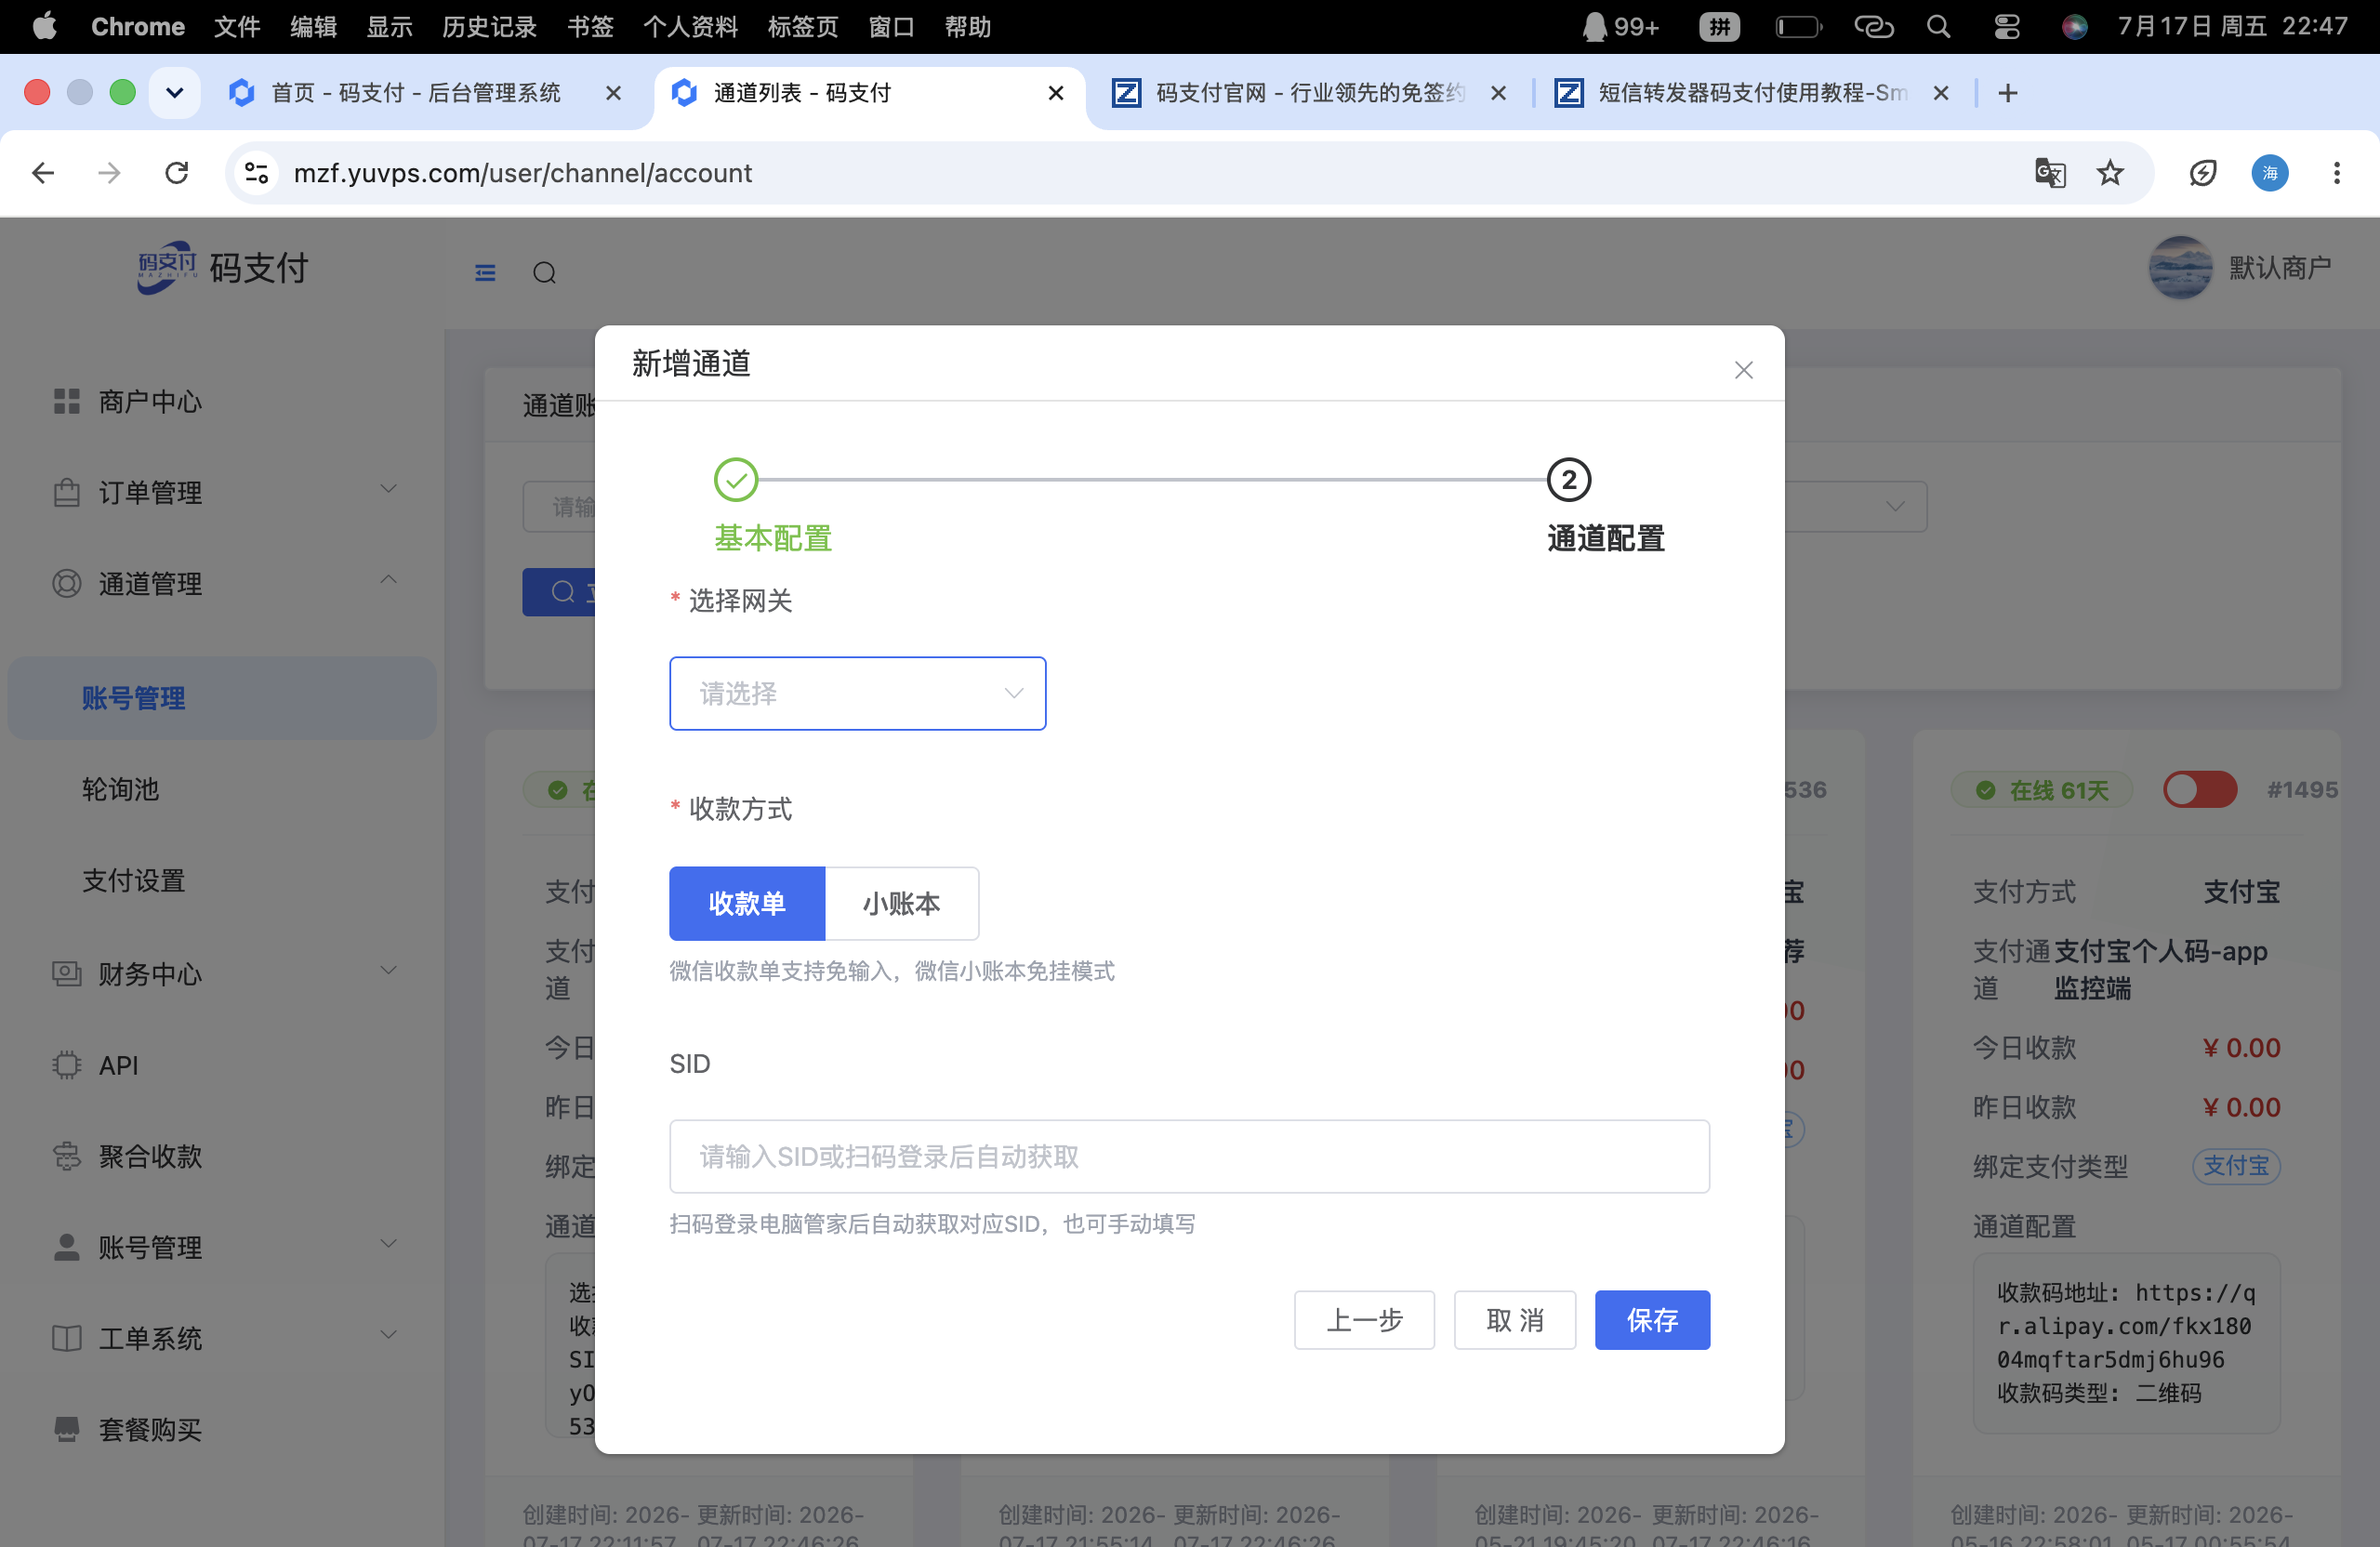Open 套餐购买 in the sidebar

(222, 1429)
